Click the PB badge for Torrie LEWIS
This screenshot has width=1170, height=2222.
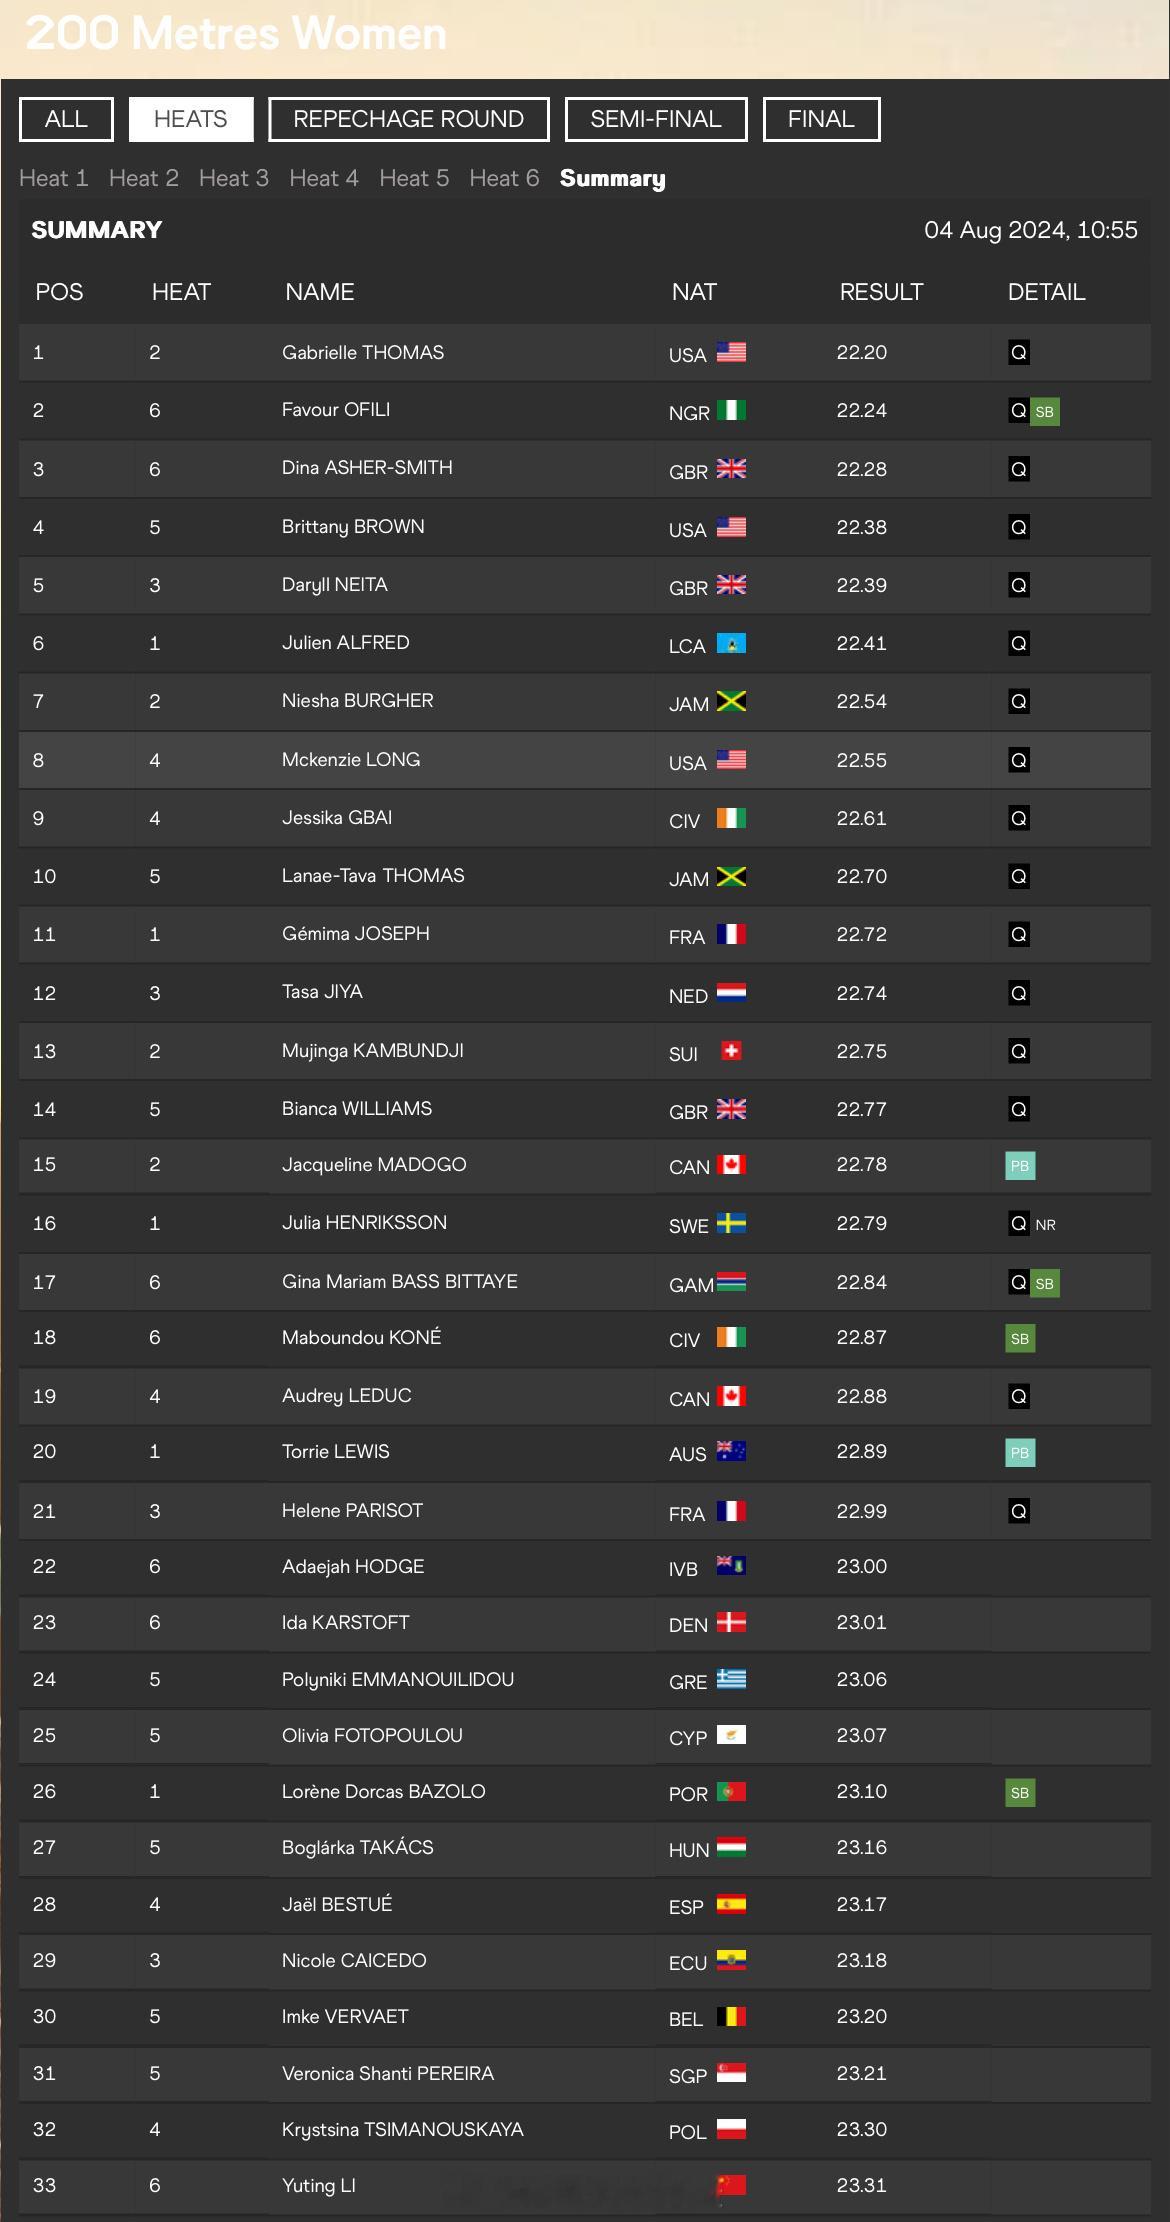click(1020, 1453)
